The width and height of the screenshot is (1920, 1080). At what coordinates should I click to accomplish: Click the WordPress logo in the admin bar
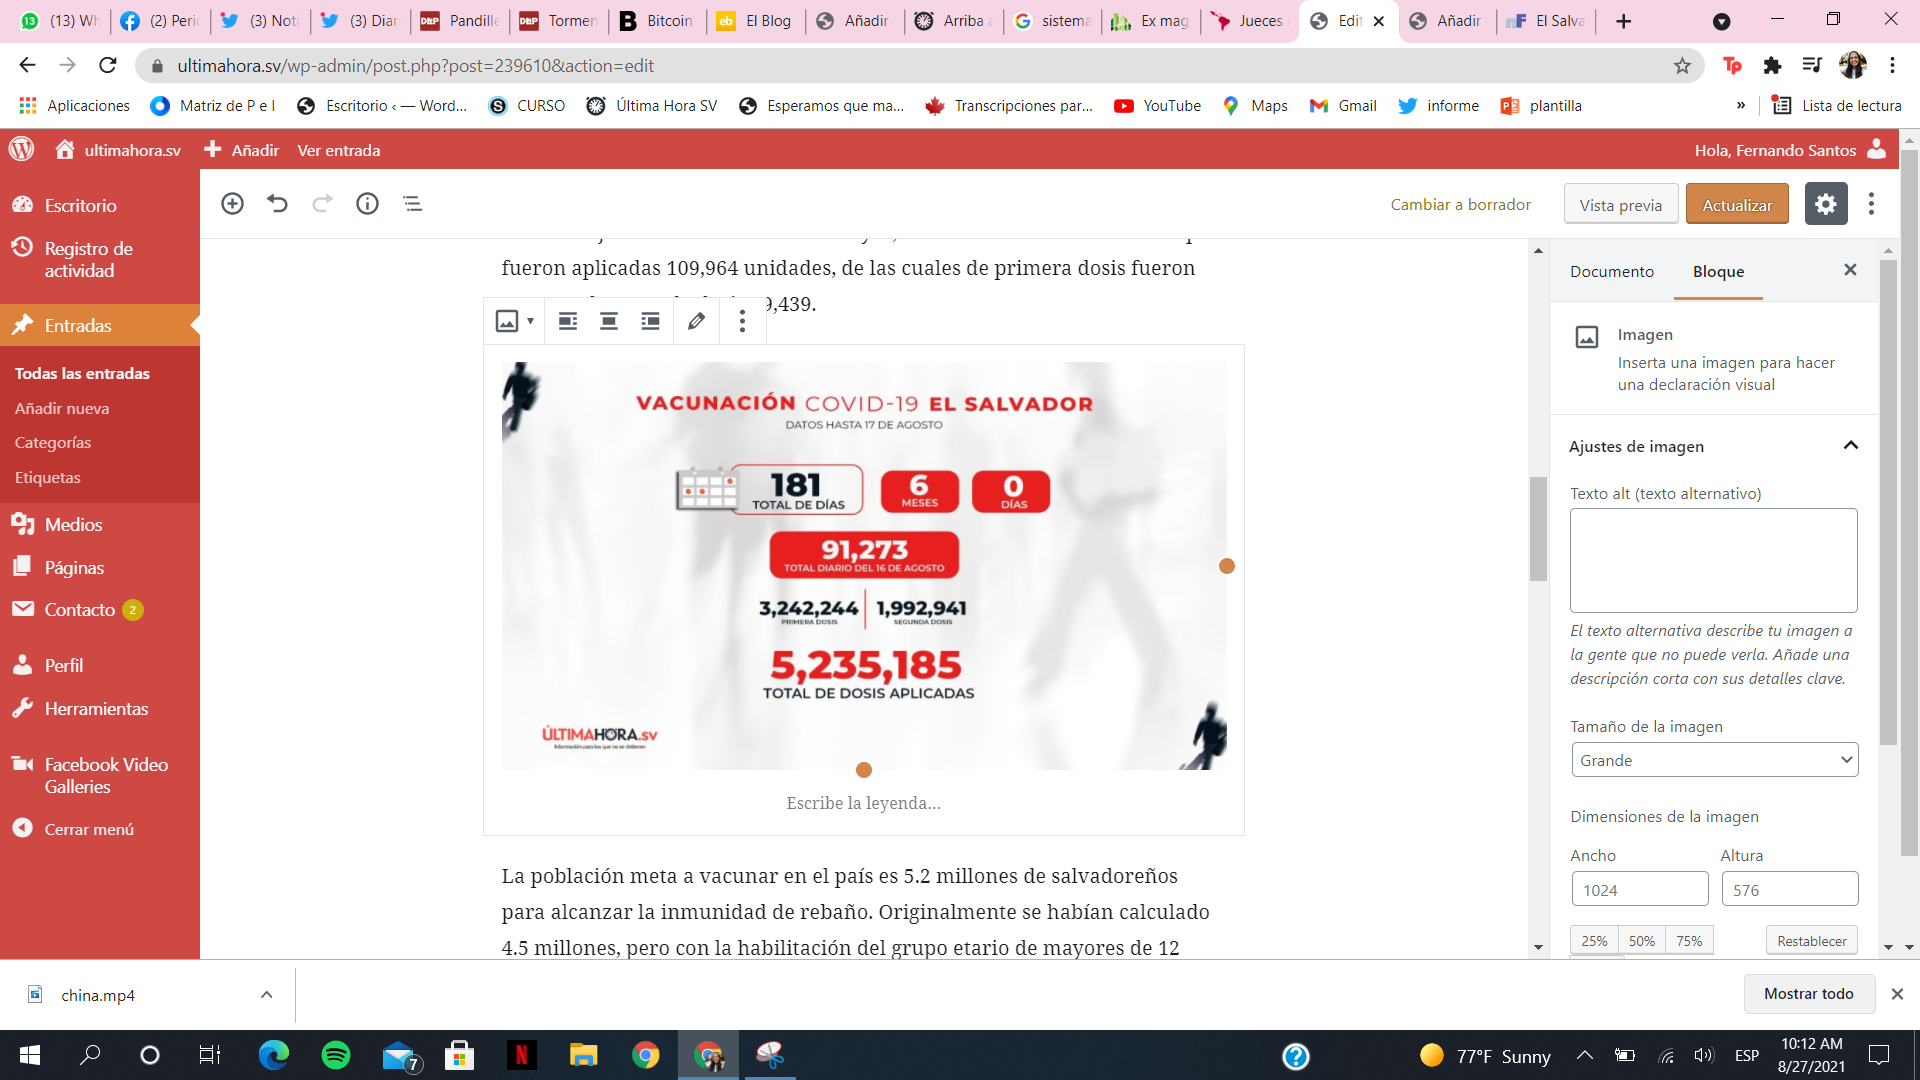22,150
